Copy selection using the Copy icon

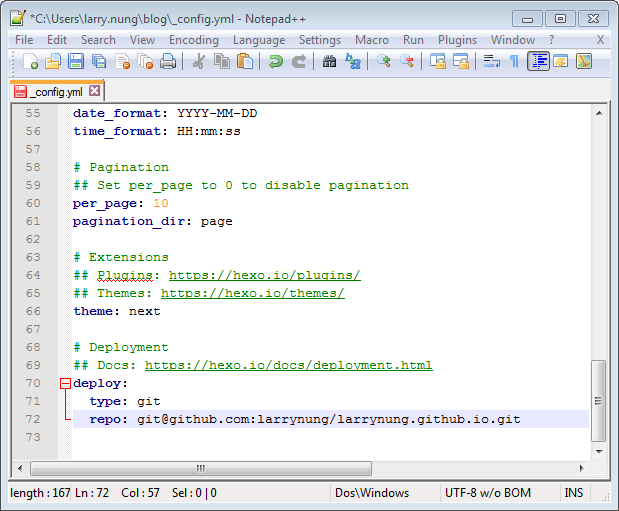pyautogui.click(x=221, y=62)
